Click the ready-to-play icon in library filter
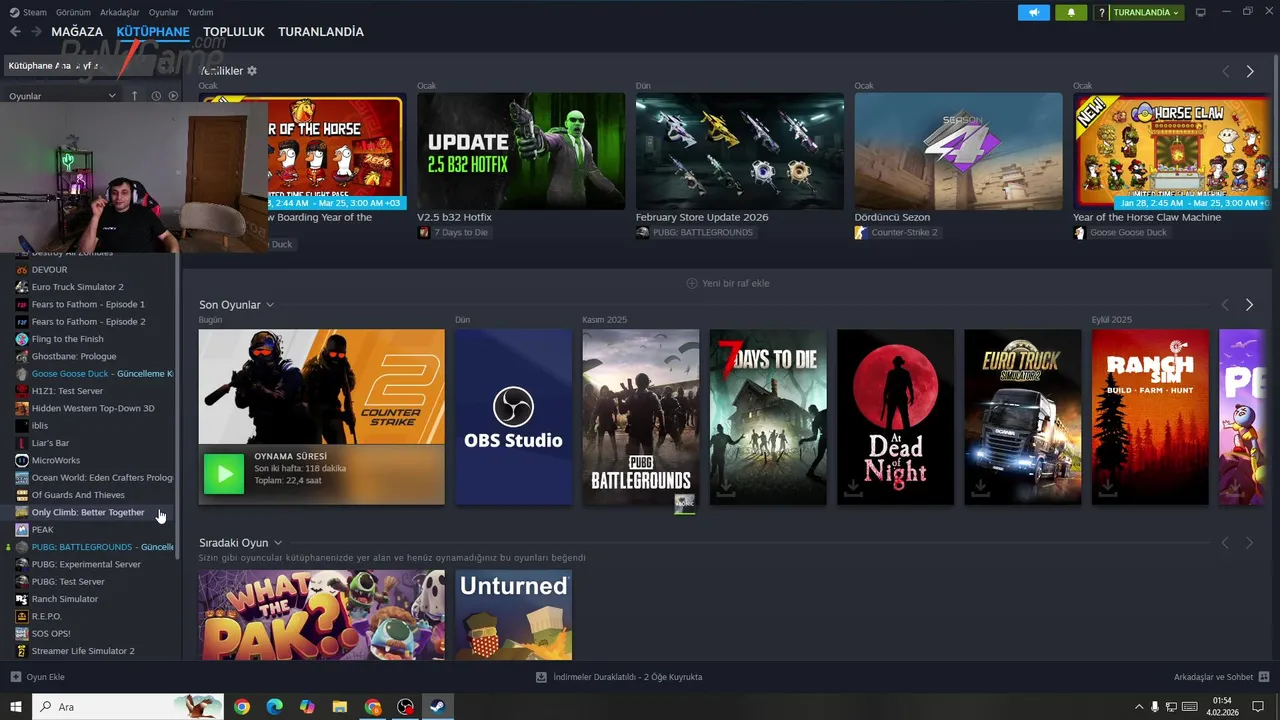 (173, 96)
